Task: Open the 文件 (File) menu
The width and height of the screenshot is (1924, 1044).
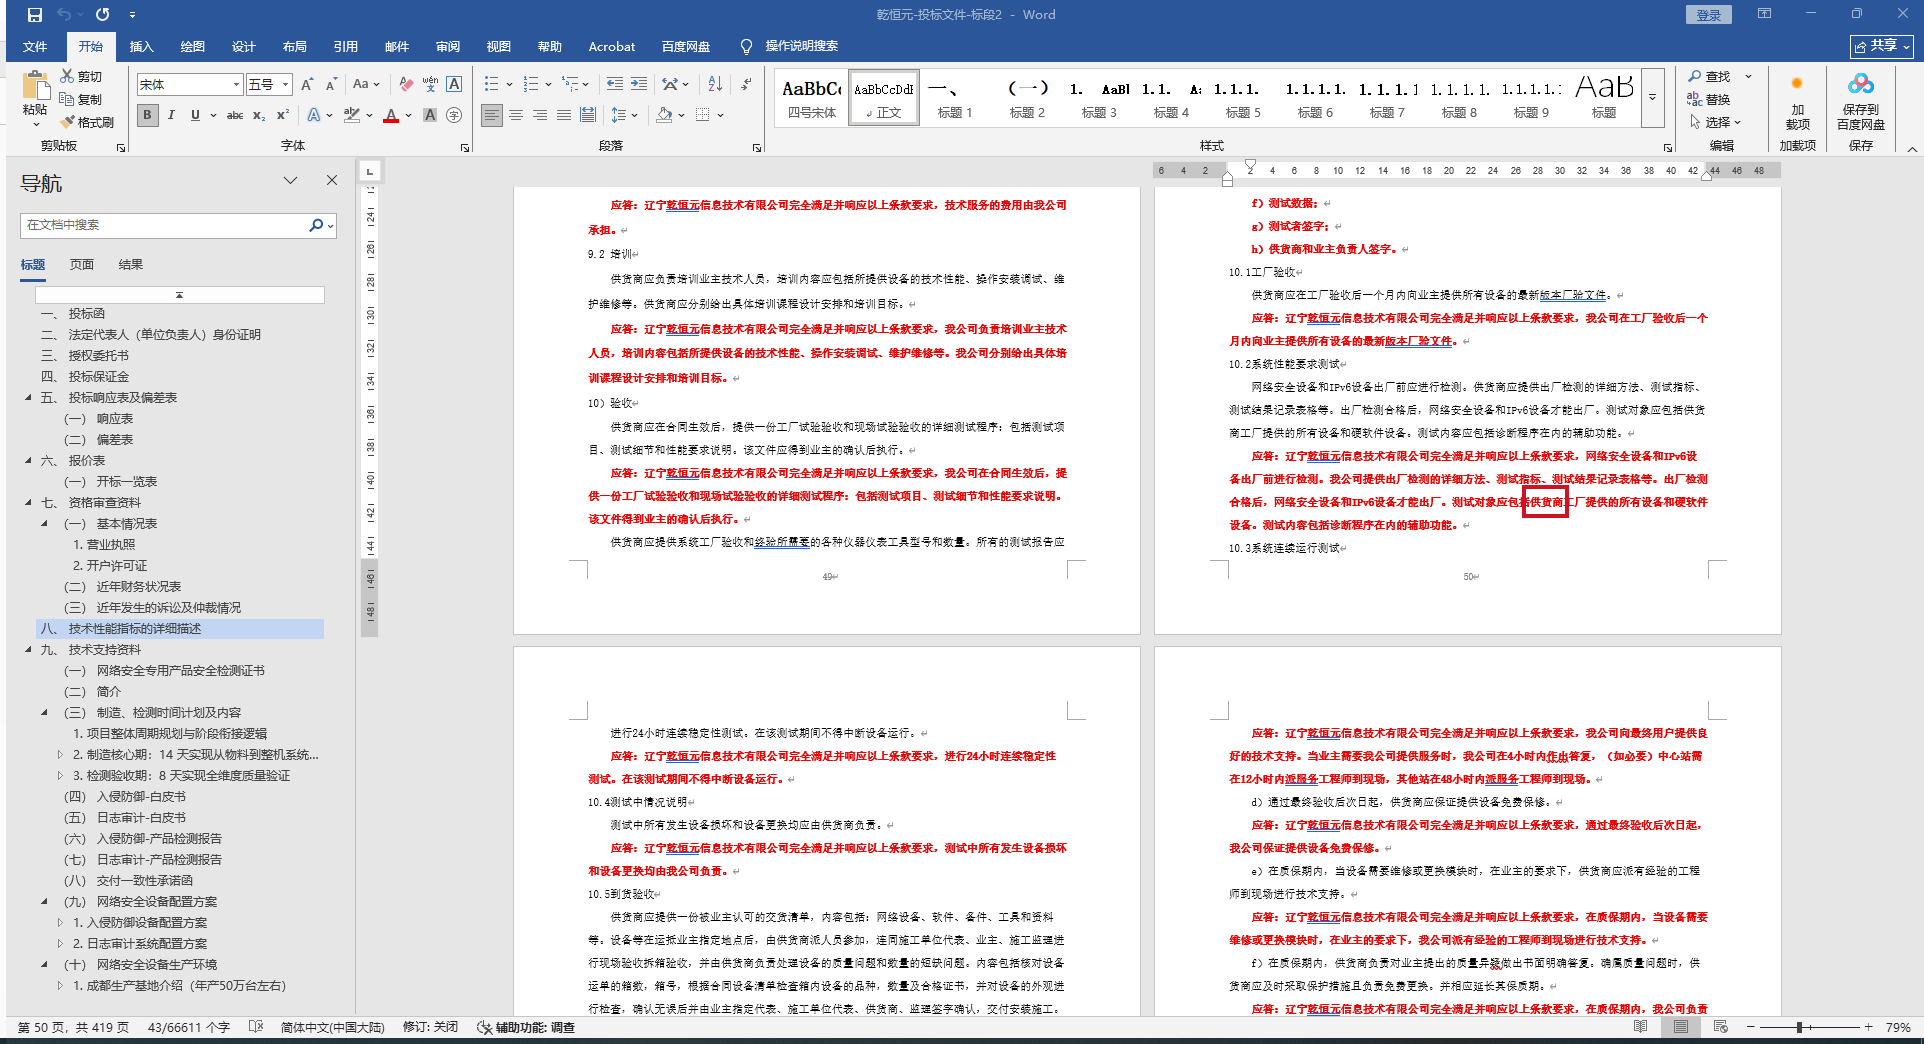Action: (x=35, y=47)
